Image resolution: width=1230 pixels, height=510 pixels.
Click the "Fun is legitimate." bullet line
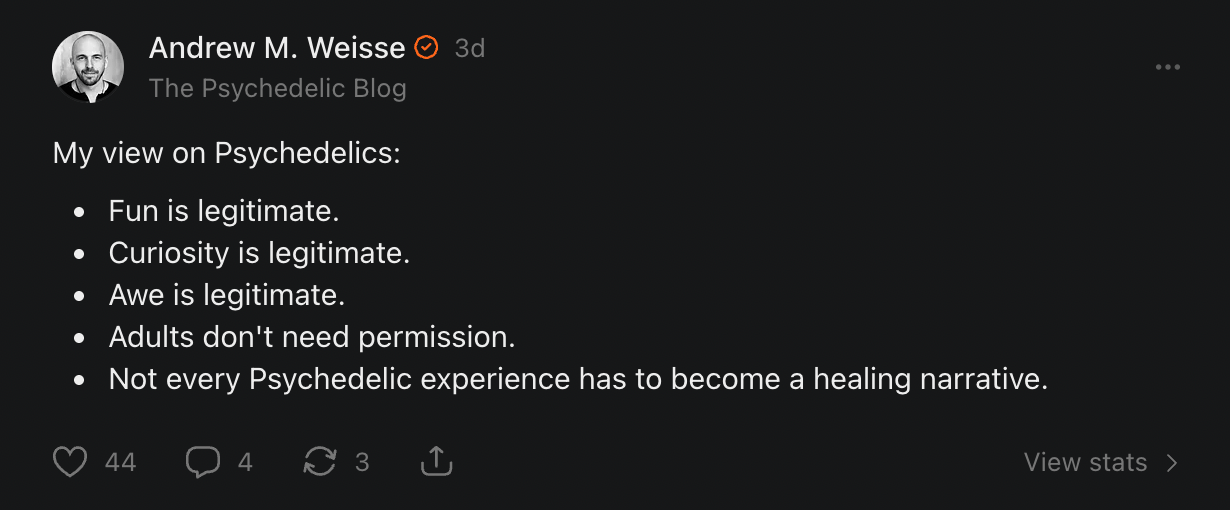224,211
